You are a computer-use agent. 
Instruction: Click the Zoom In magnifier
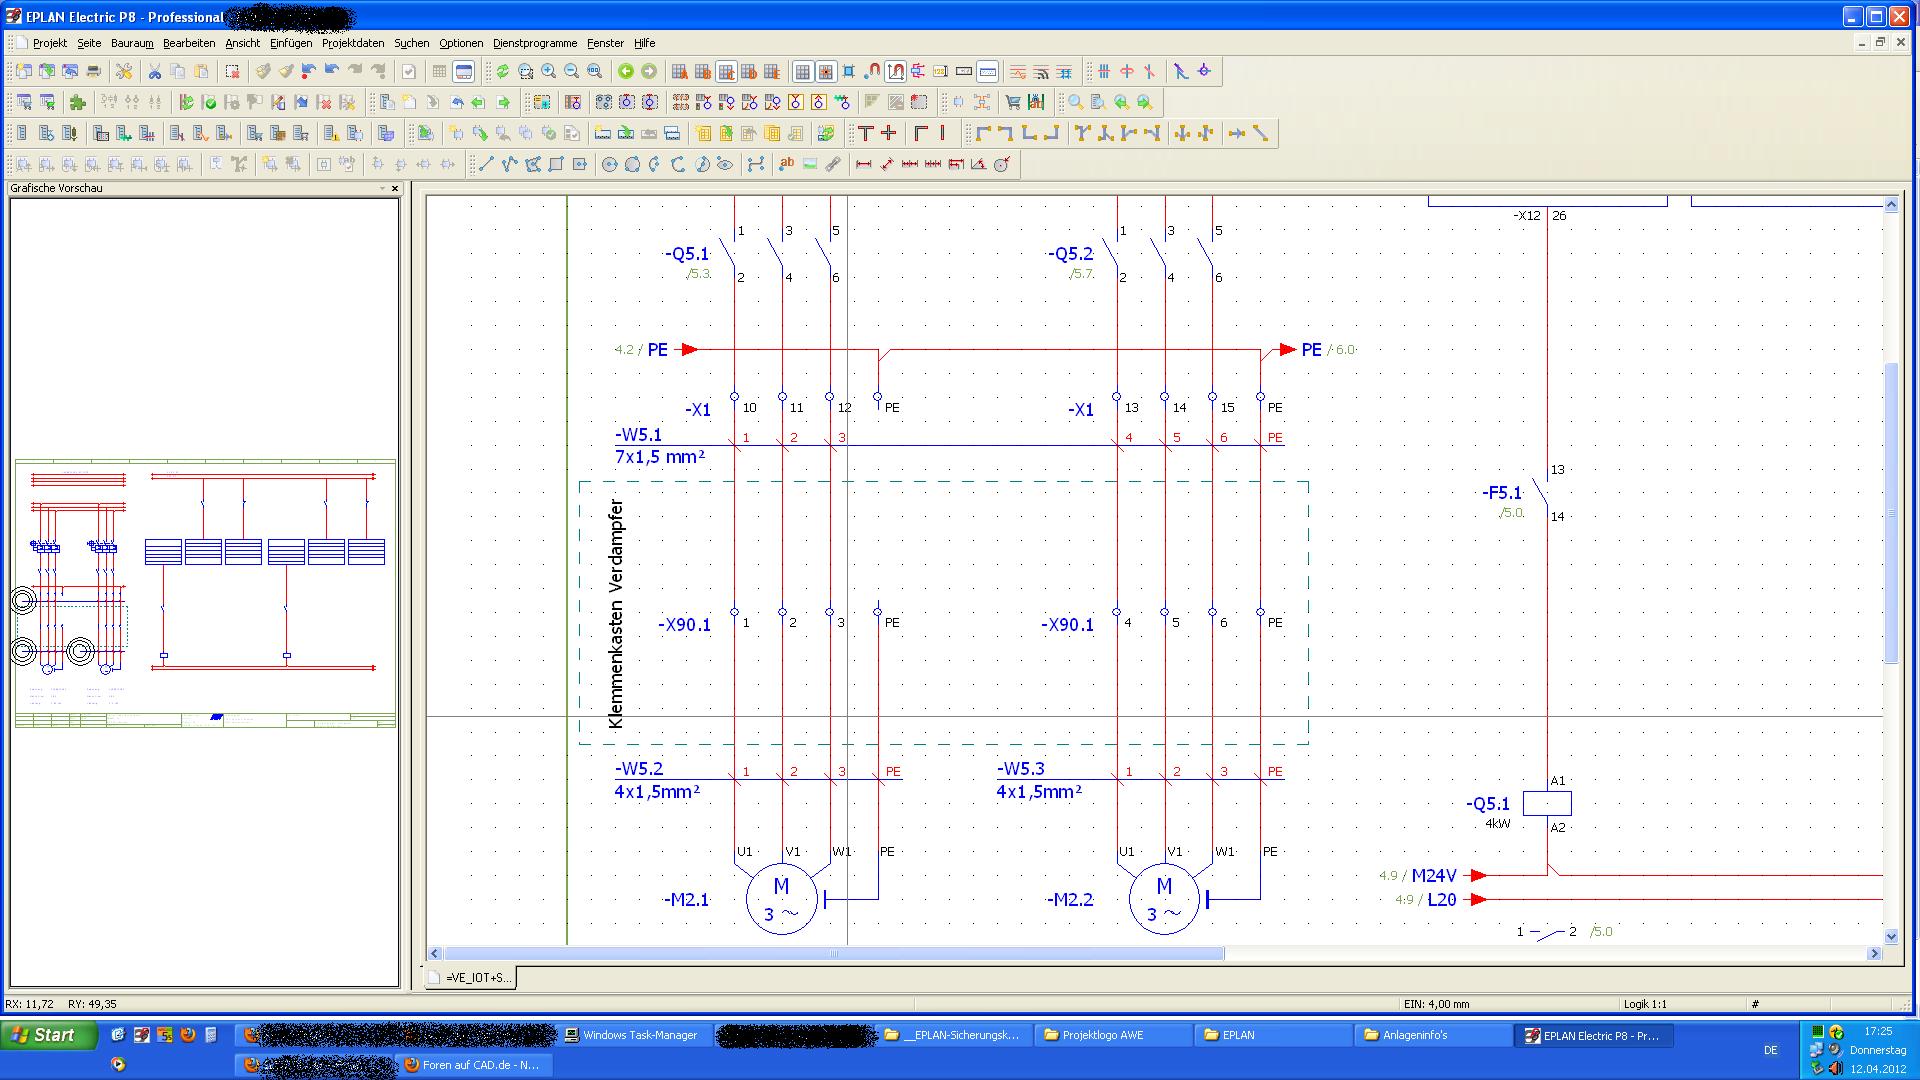pyautogui.click(x=549, y=71)
